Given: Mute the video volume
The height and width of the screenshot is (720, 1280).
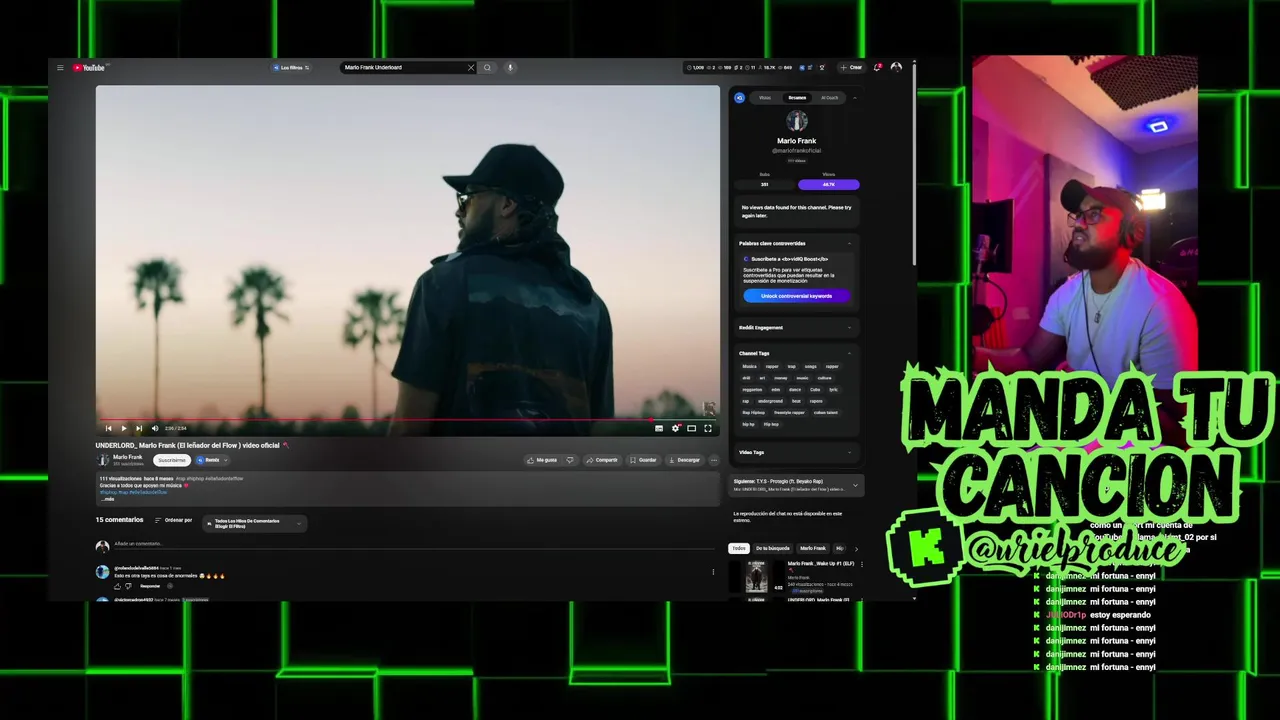Looking at the screenshot, I should 154,428.
